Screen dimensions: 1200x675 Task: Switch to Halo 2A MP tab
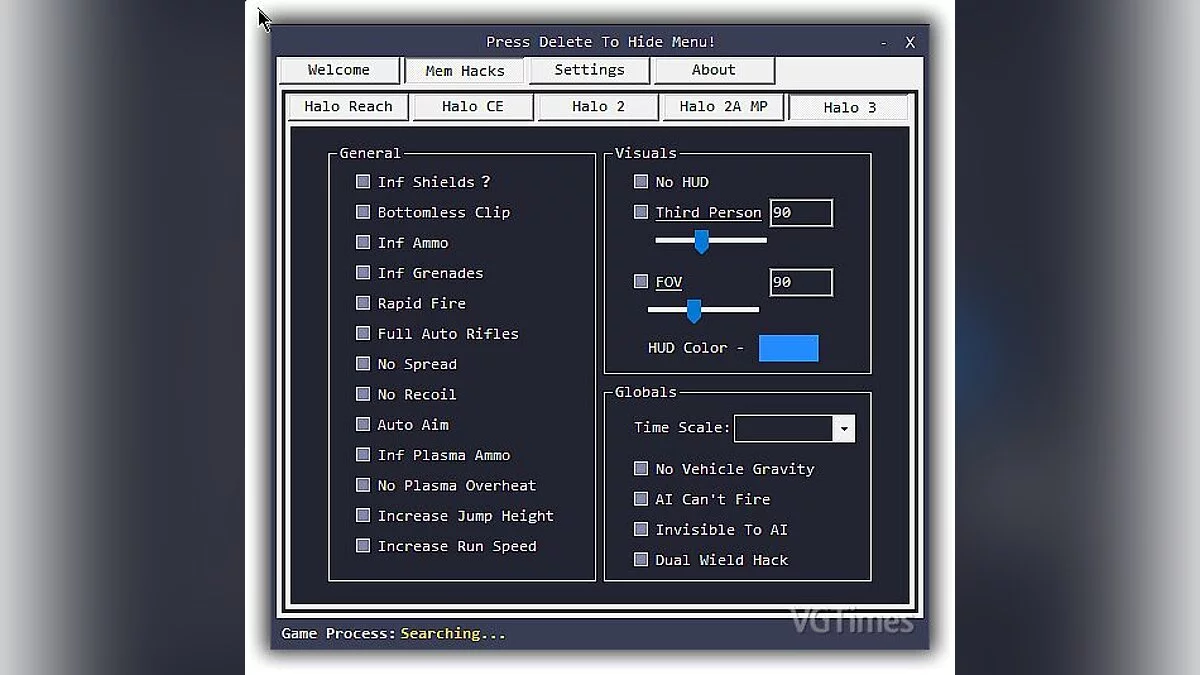point(723,106)
